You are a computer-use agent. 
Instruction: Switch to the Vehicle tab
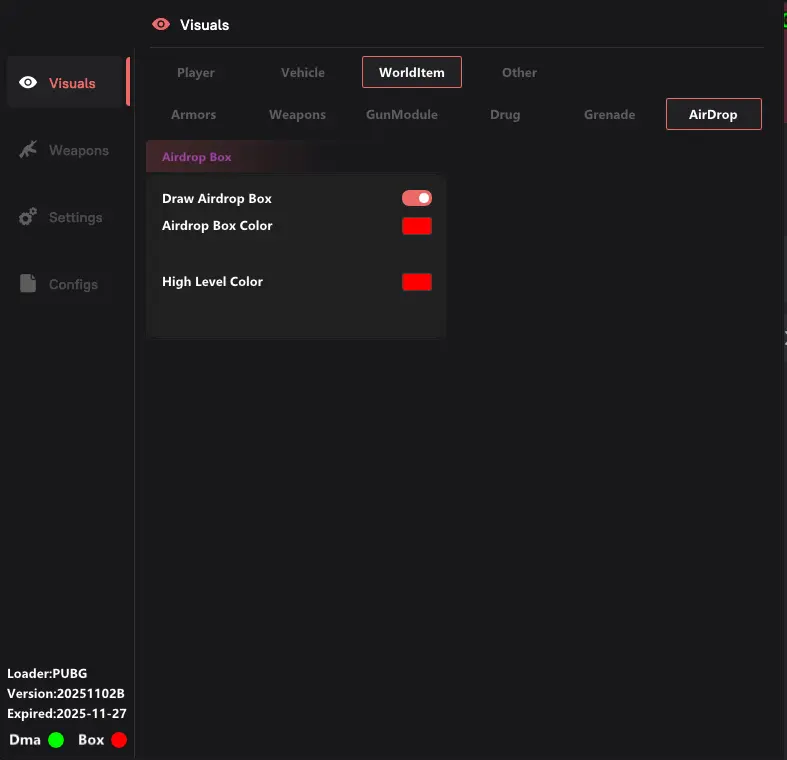(303, 72)
